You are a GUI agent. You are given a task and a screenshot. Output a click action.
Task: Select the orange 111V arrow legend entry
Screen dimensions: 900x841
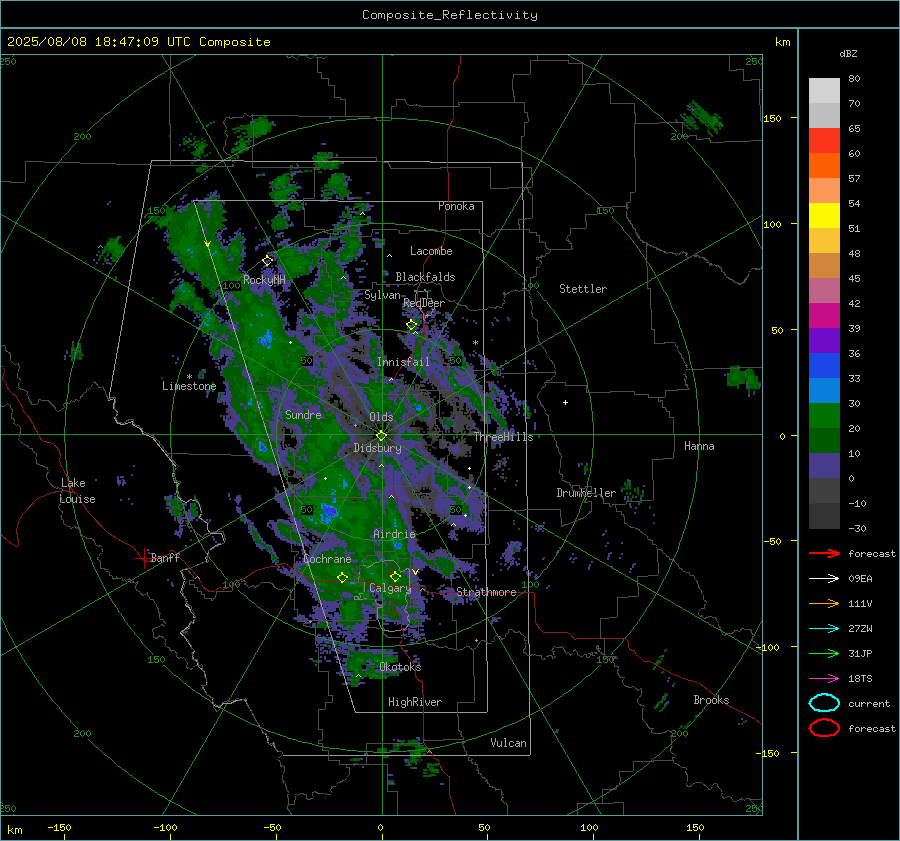coord(824,603)
